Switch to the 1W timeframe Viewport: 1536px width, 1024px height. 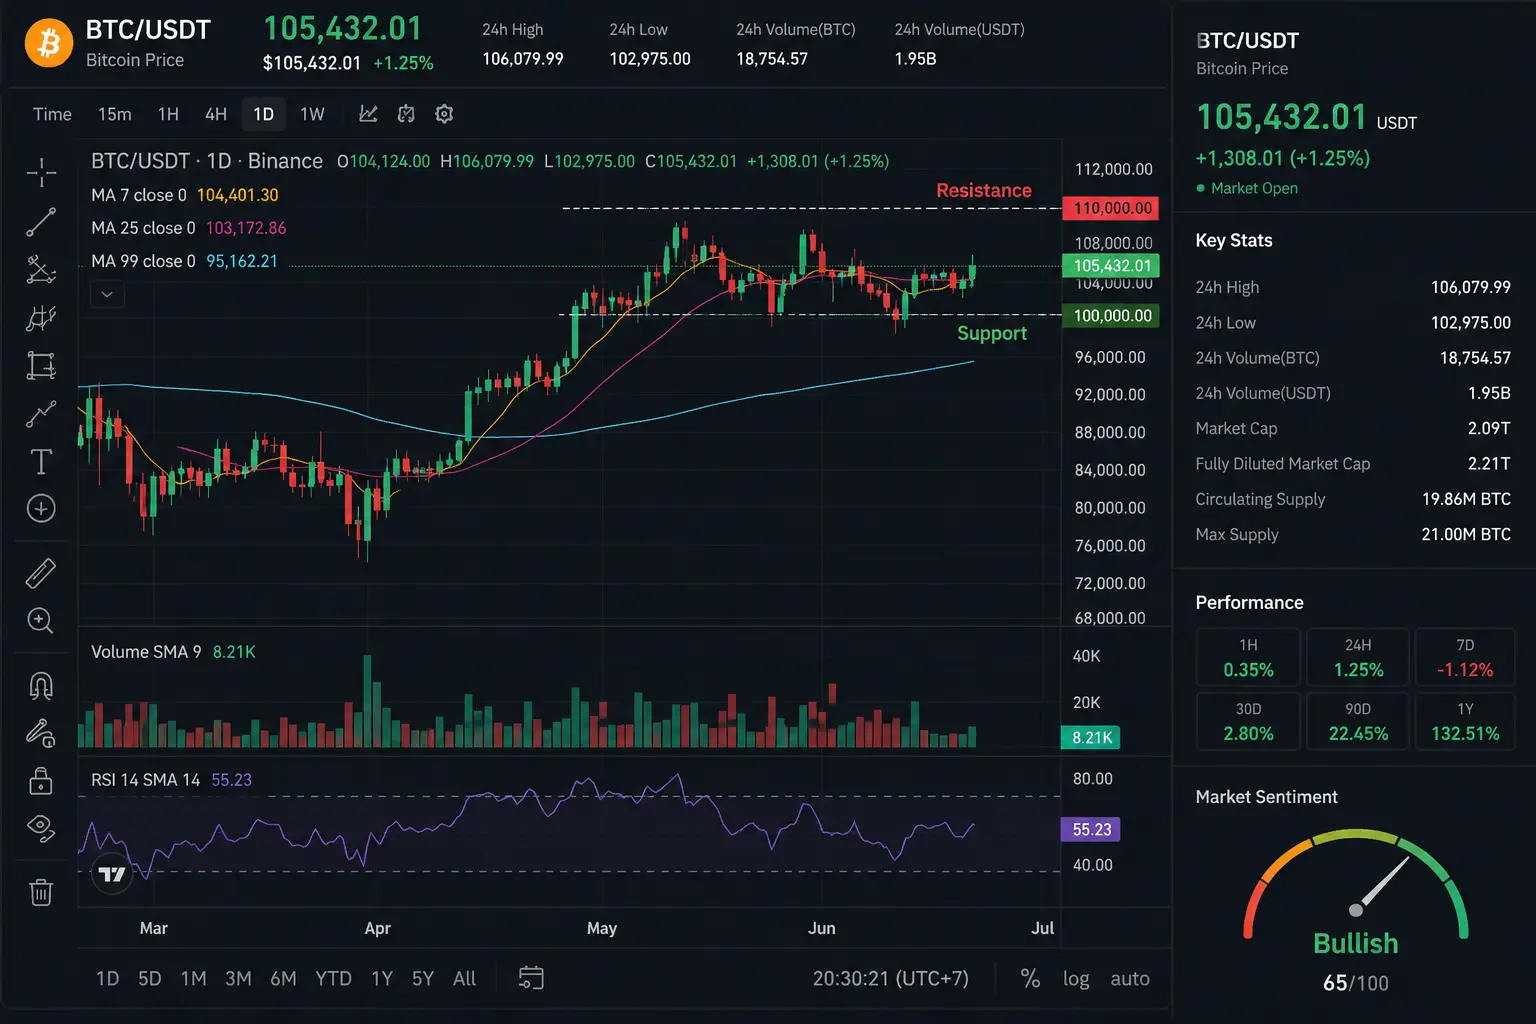312,114
